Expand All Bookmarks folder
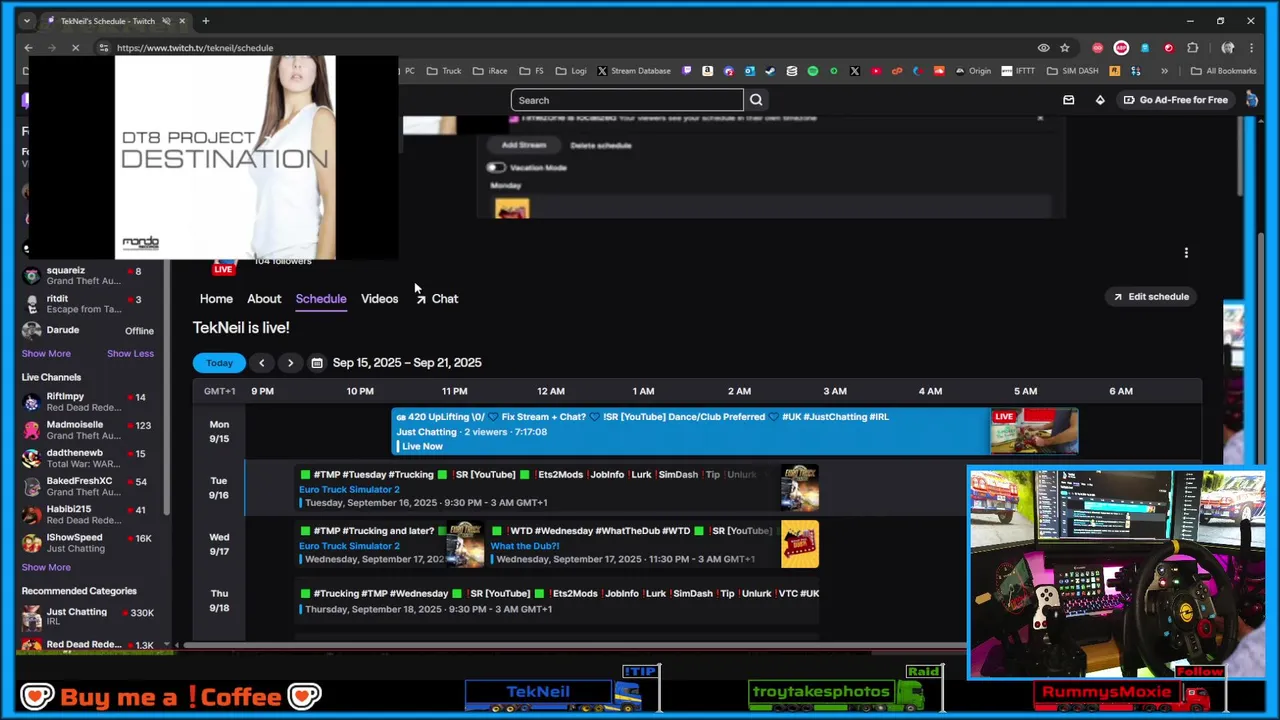 (1222, 71)
